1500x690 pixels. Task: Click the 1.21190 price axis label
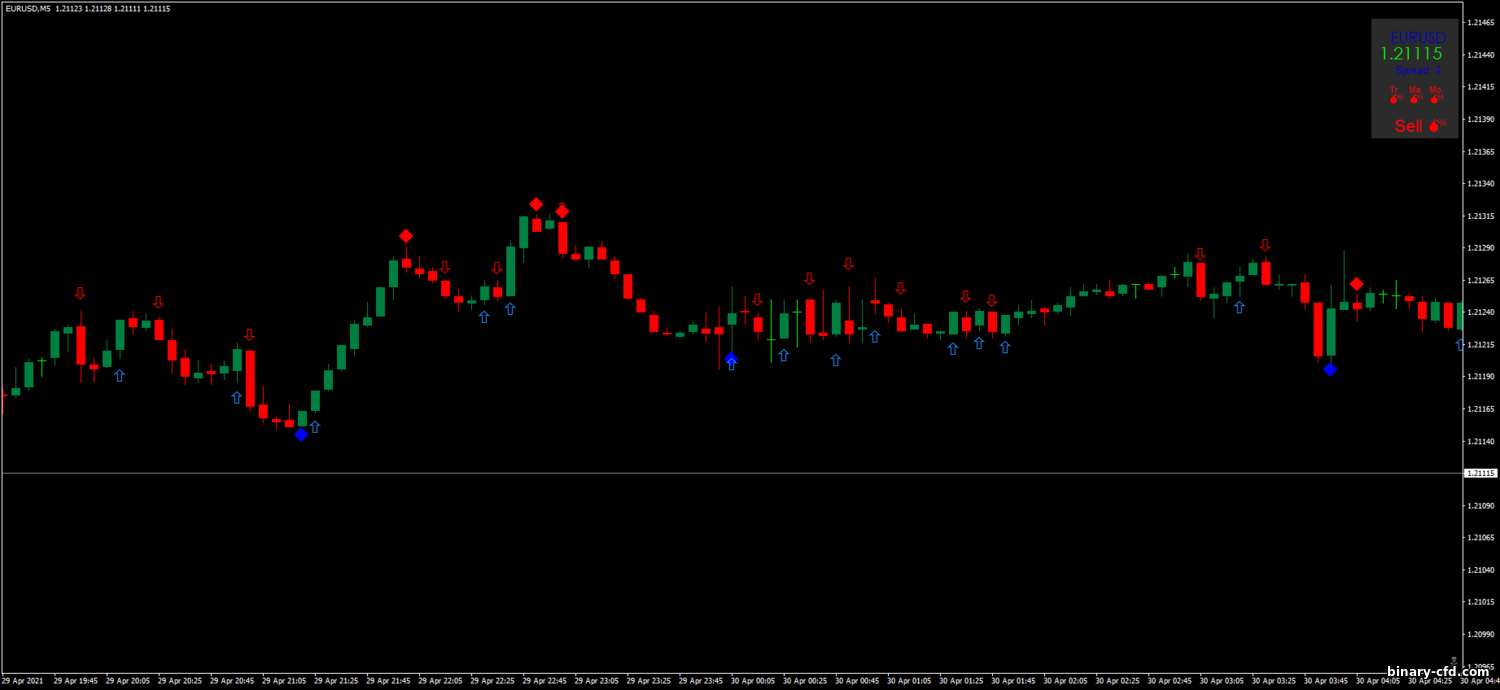1481,376
